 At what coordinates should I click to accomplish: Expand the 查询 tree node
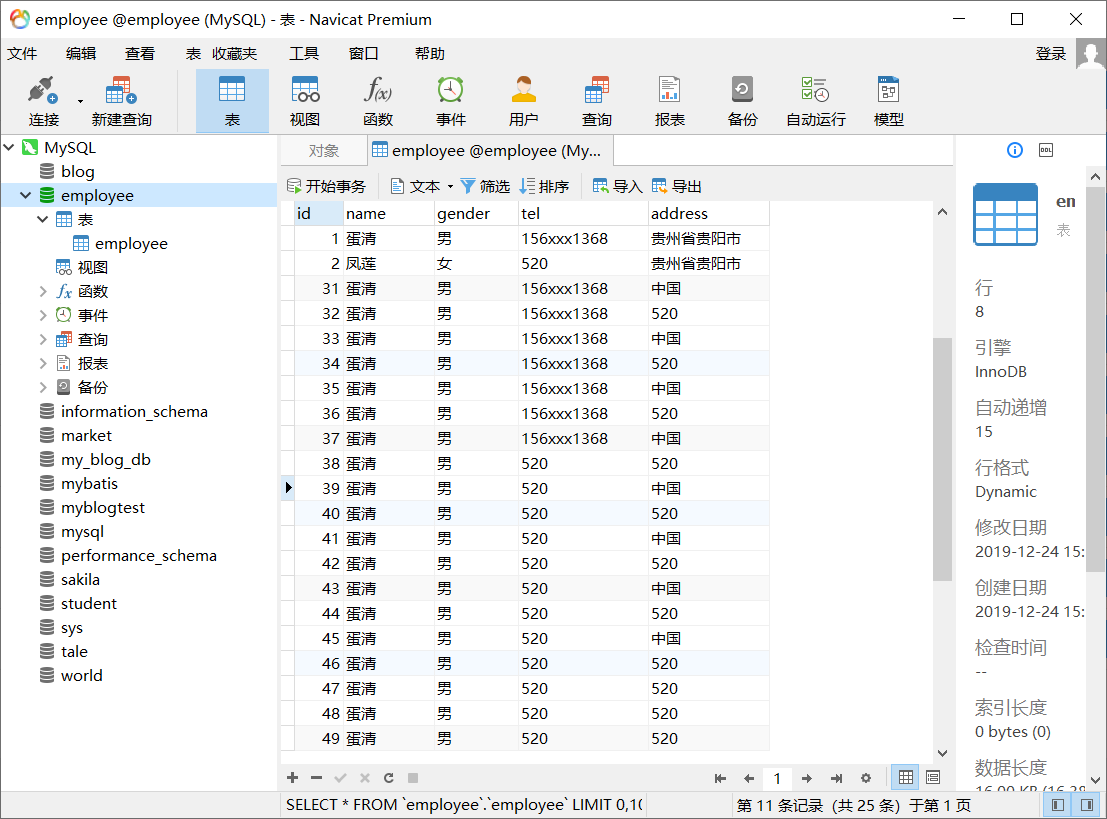(x=42, y=339)
